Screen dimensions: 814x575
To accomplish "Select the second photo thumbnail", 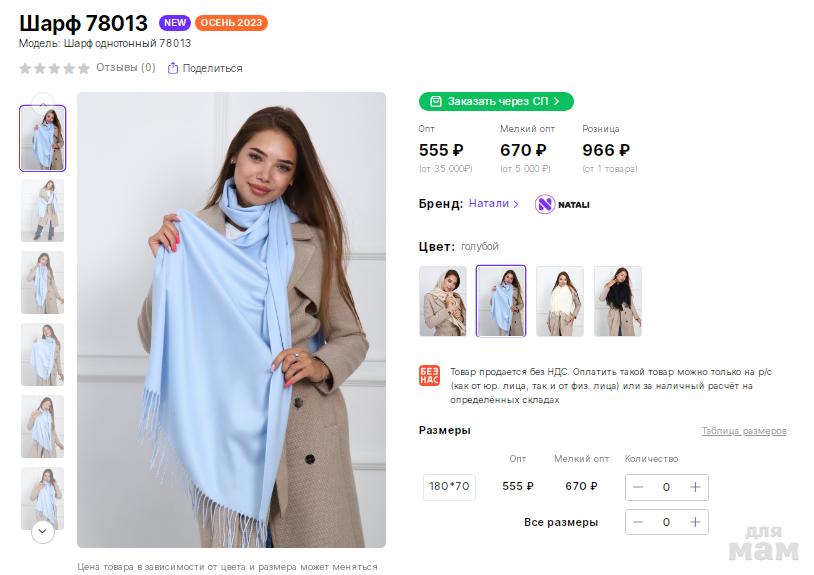I will tap(42, 210).
